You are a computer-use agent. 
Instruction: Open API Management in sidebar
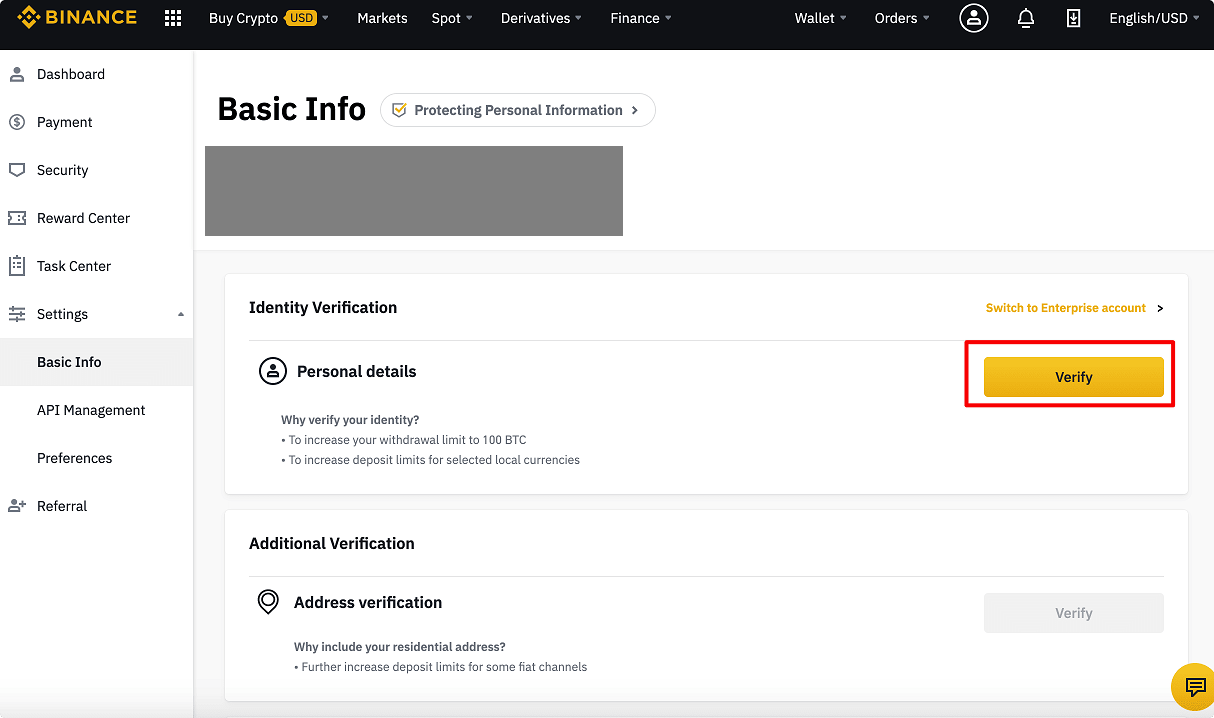click(91, 410)
